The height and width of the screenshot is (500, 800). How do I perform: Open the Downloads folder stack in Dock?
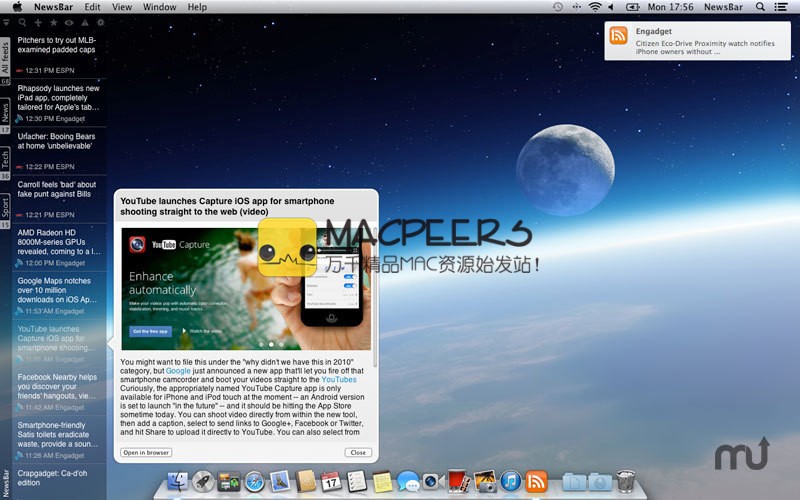[x=599, y=481]
